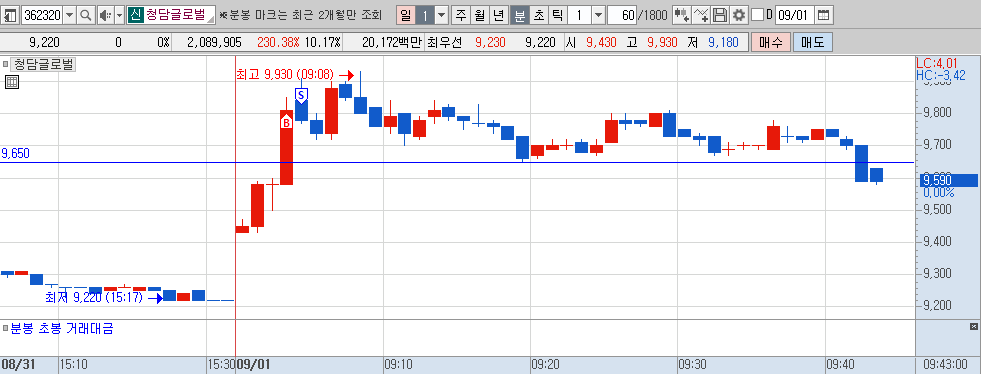The height and width of the screenshot is (374, 981).
Task: Save the chart settings with the floppy icon
Action: pos(720,15)
